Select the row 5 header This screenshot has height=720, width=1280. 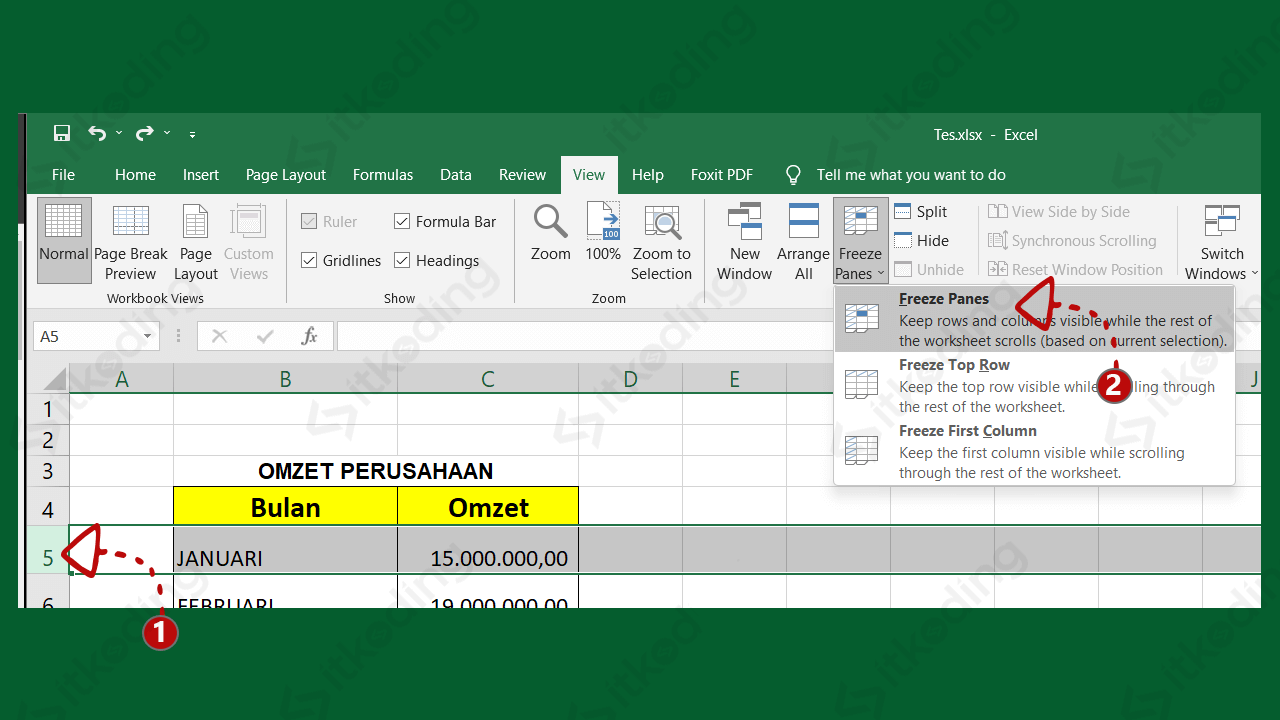pyautogui.click(x=47, y=557)
